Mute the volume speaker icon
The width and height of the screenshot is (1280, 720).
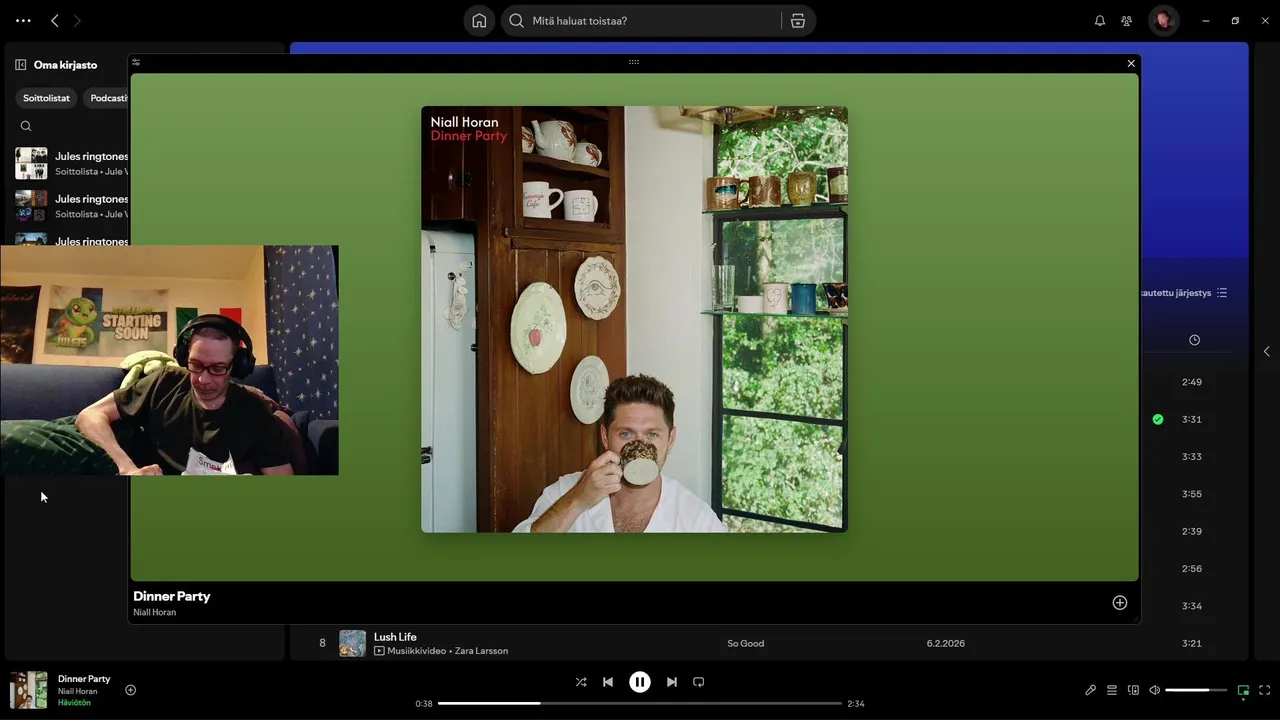[x=1154, y=690]
